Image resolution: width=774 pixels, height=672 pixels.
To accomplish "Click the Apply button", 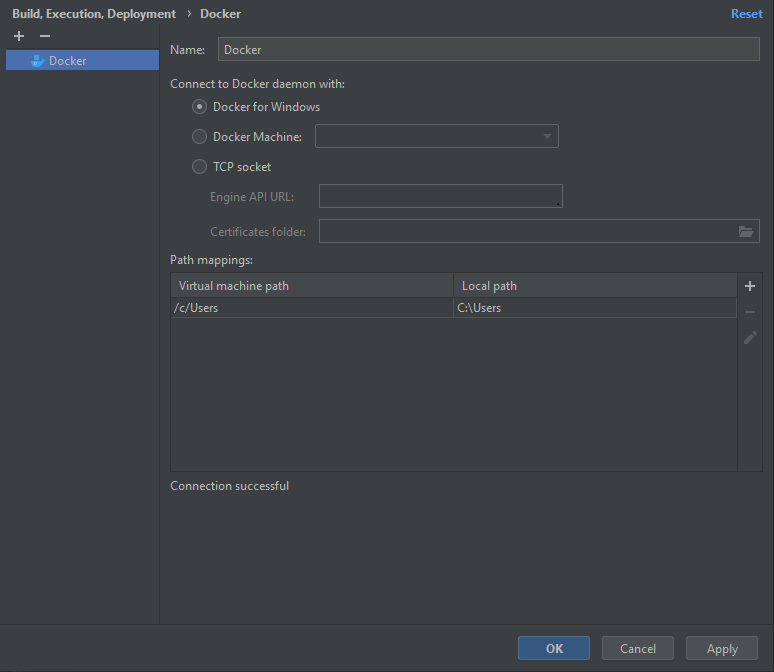I will 722,648.
